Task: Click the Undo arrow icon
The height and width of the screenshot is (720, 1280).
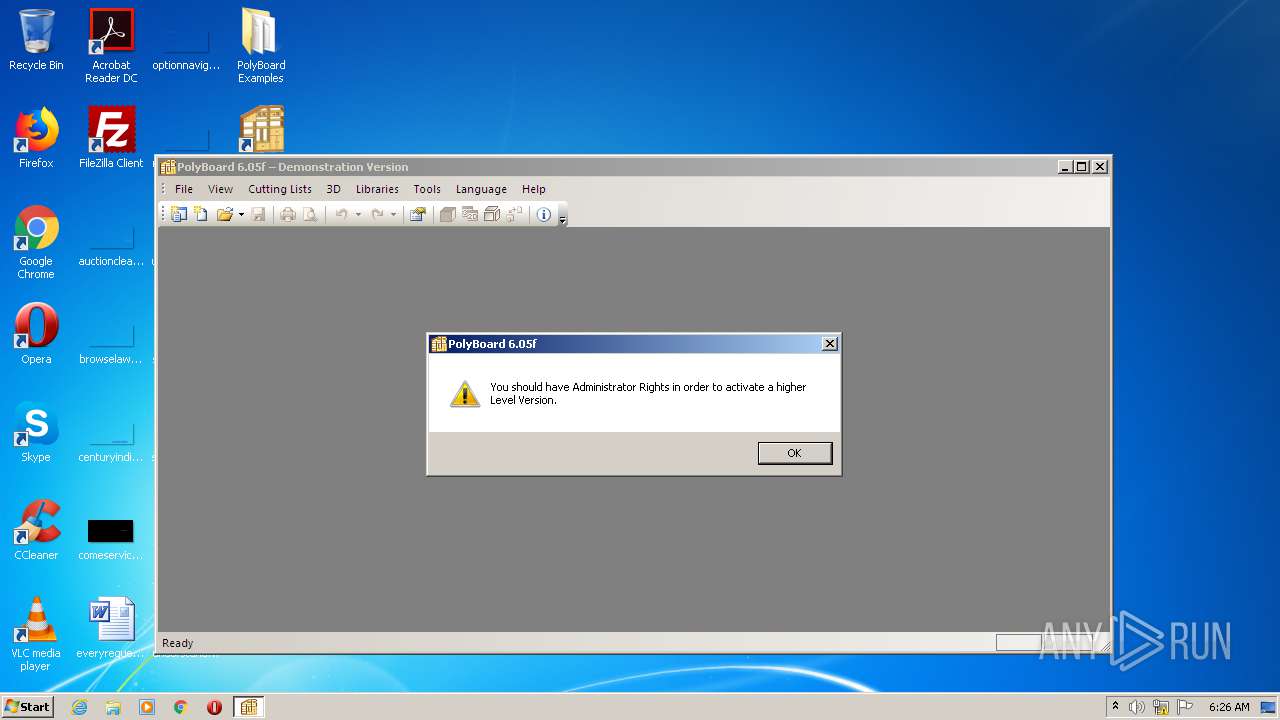Action: tap(341, 214)
